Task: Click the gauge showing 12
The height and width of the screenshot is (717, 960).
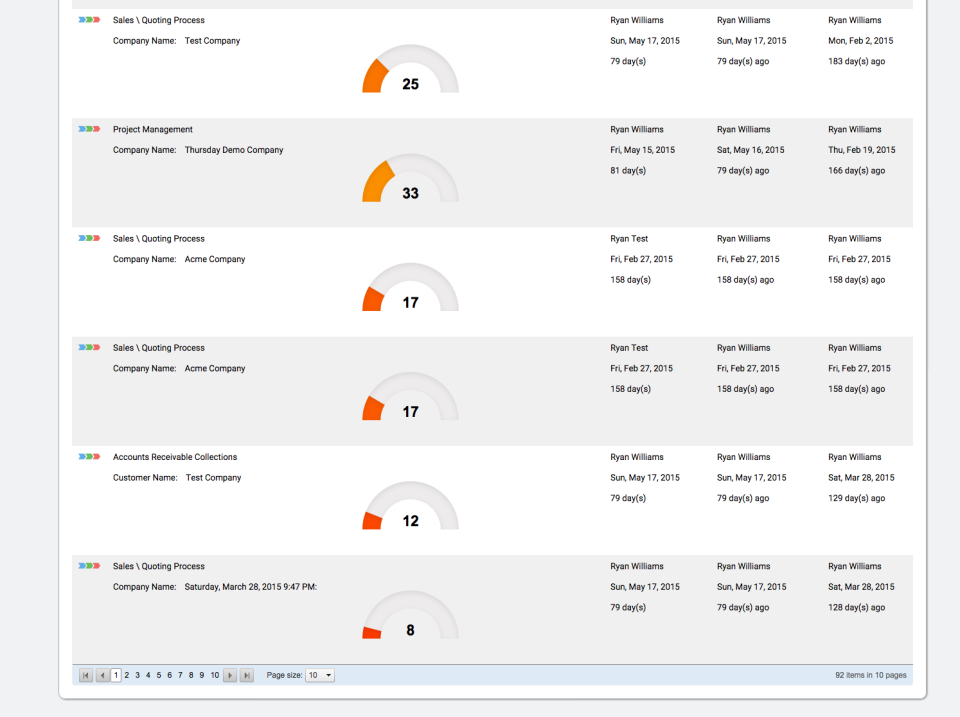Action: coord(410,506)
